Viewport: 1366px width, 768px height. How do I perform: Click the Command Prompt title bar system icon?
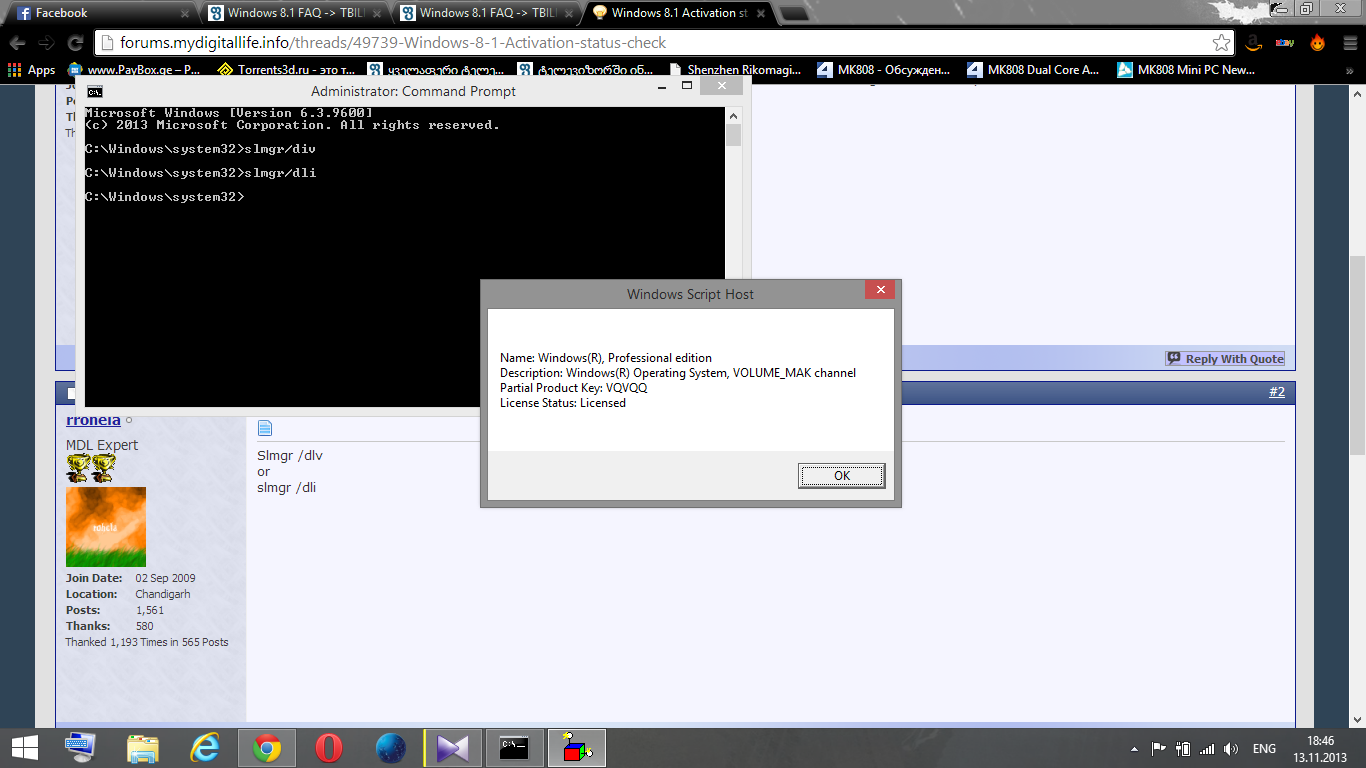click(93, 90)
